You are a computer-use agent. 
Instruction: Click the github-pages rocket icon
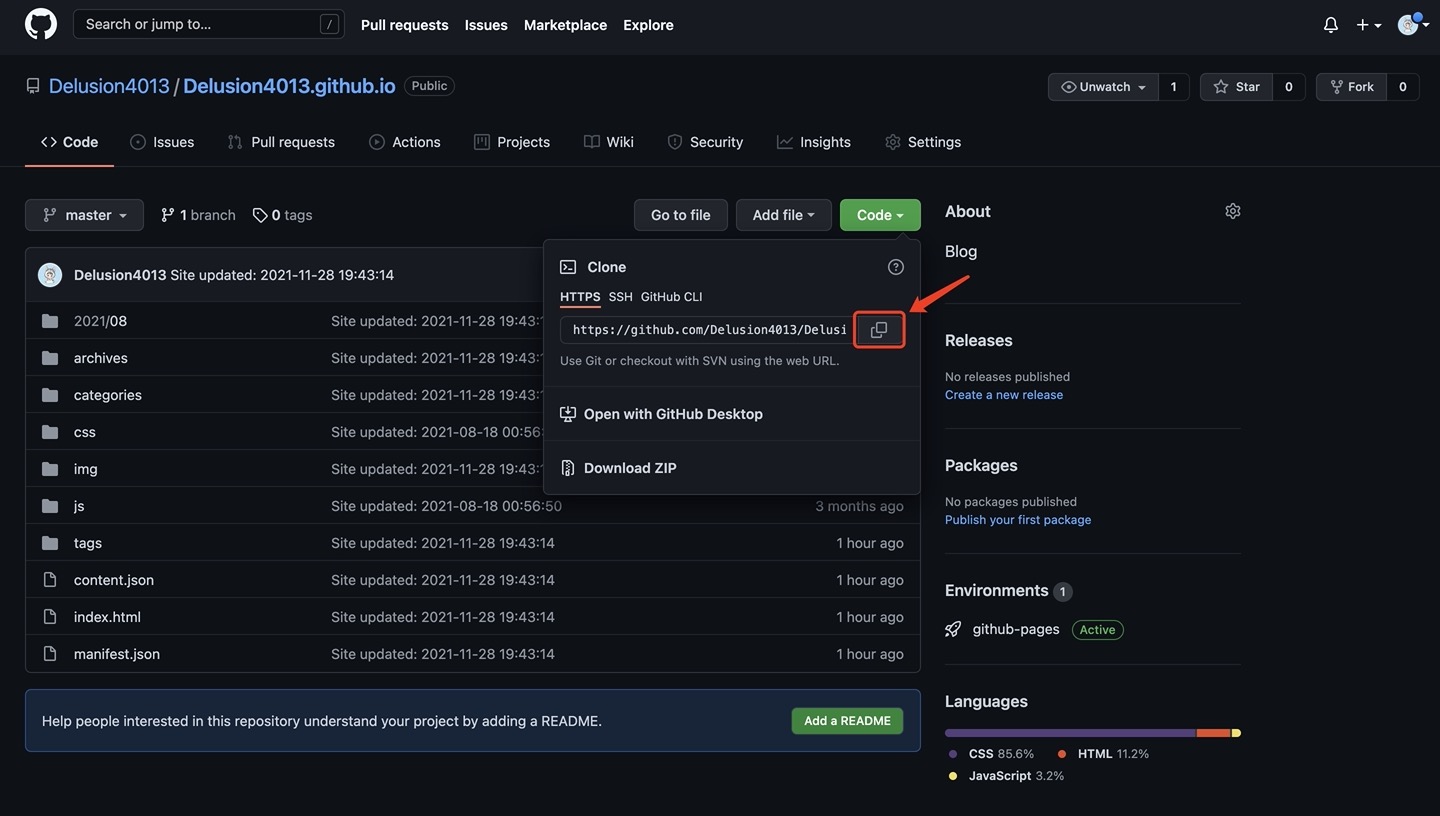[953, 629]
